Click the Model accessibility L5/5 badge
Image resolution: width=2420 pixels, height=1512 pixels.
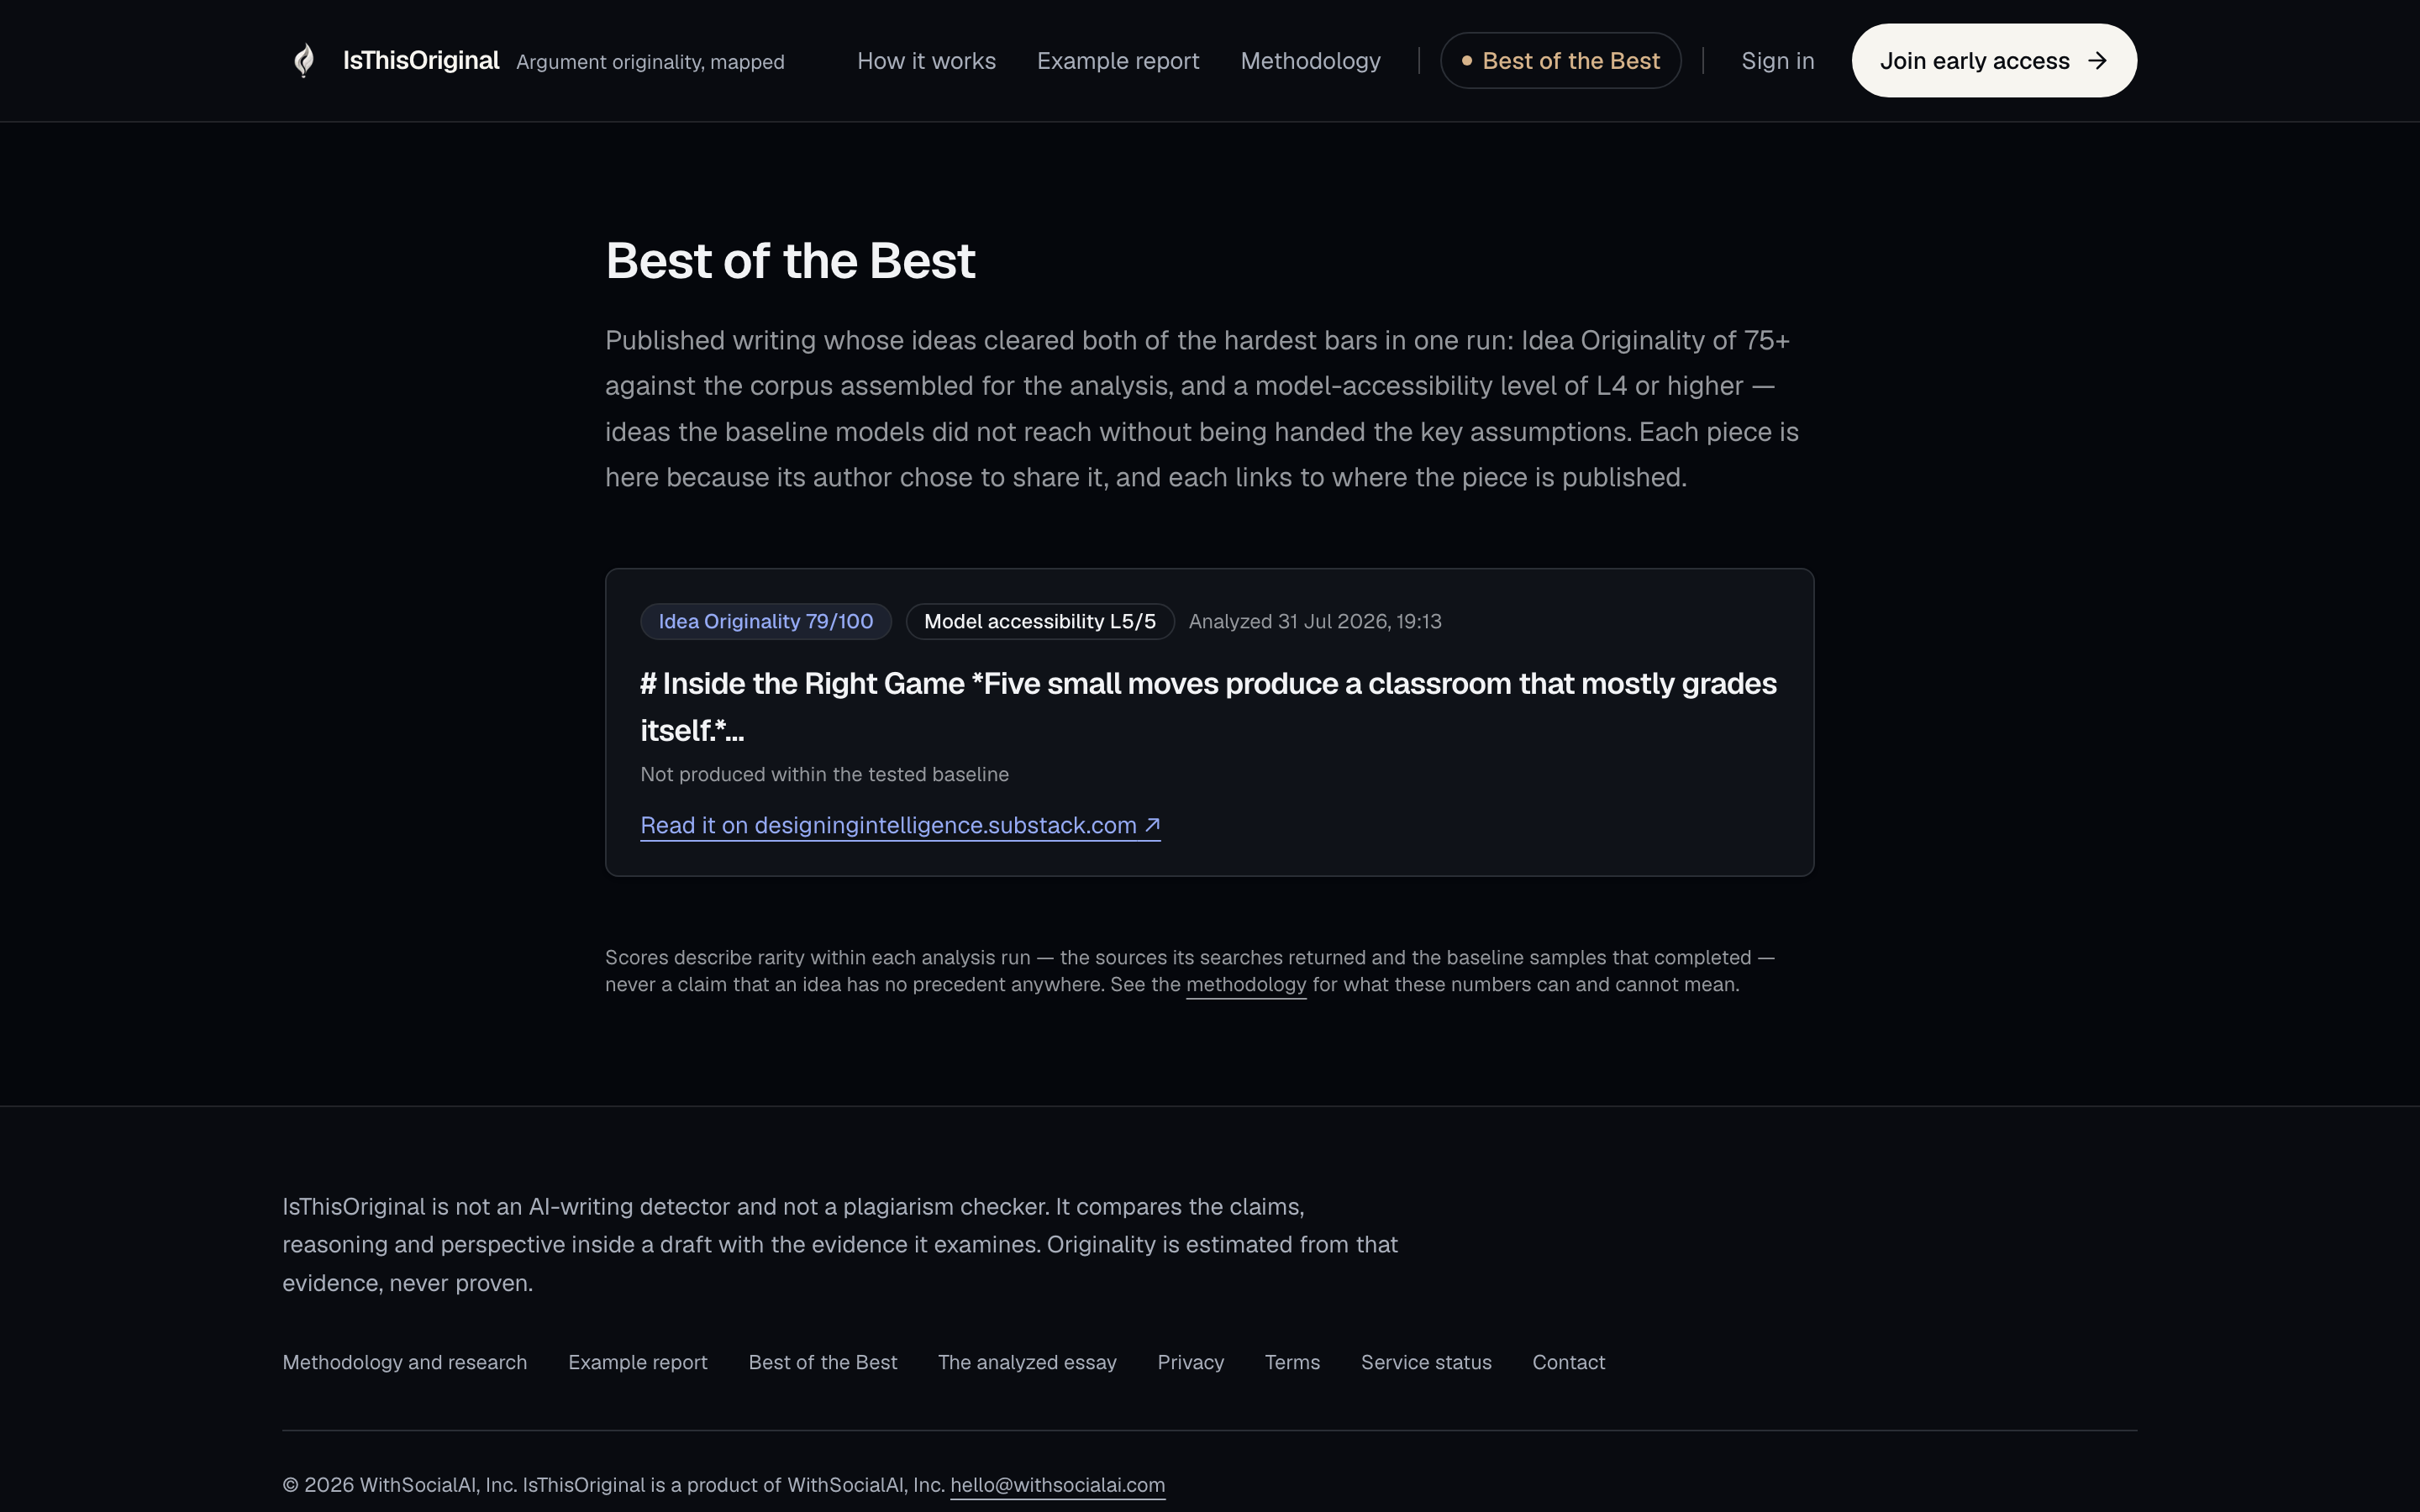click(x=1040, y=621)
